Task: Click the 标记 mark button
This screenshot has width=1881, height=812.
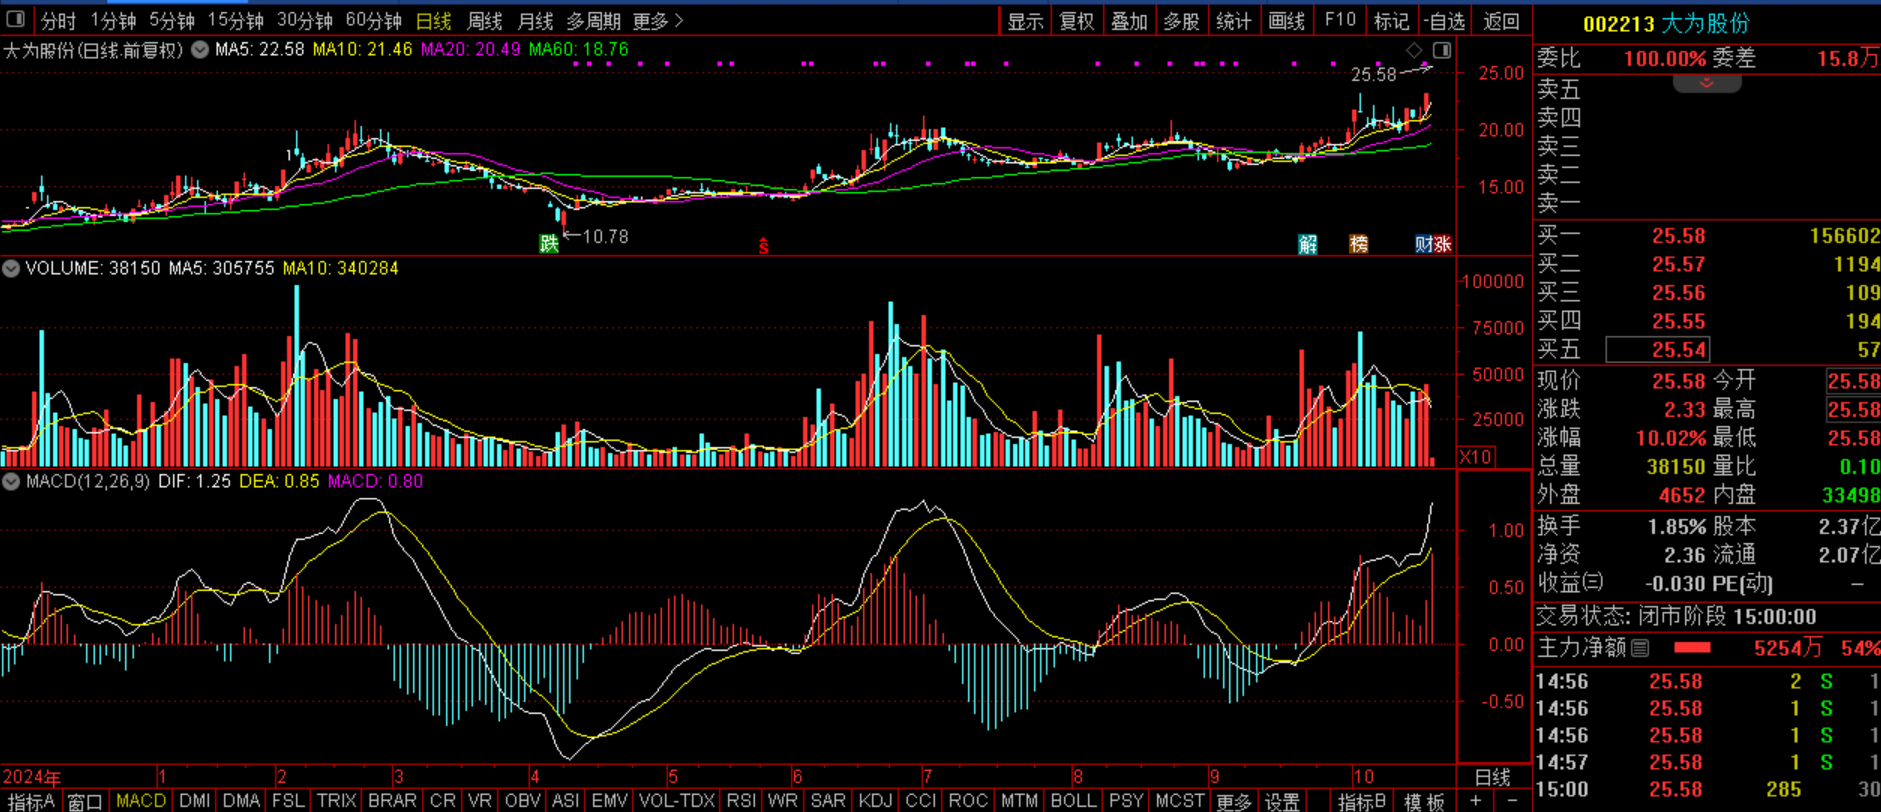Action: [x=1391, y=20]
